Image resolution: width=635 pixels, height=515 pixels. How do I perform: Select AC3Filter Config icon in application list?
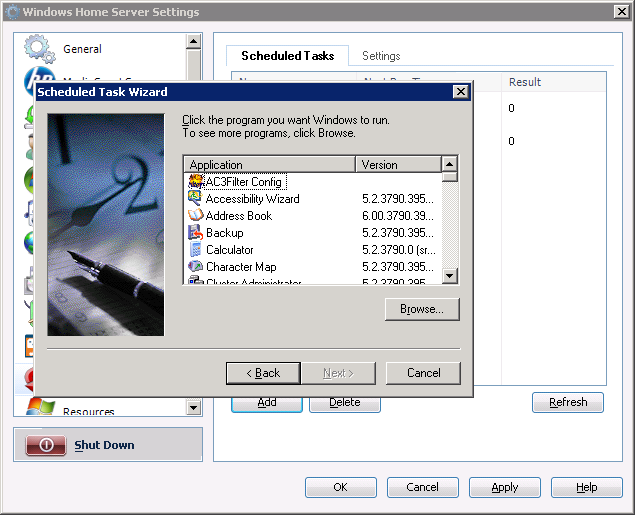tap(196, 181)
